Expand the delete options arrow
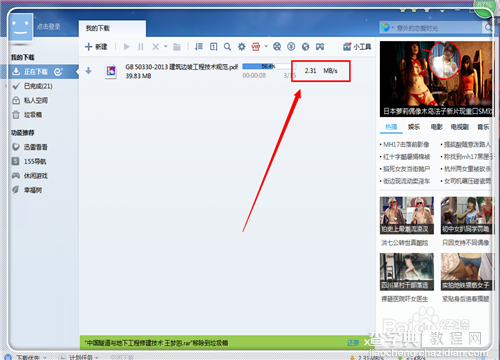The image size is (500, 360). tap(165, 46)
